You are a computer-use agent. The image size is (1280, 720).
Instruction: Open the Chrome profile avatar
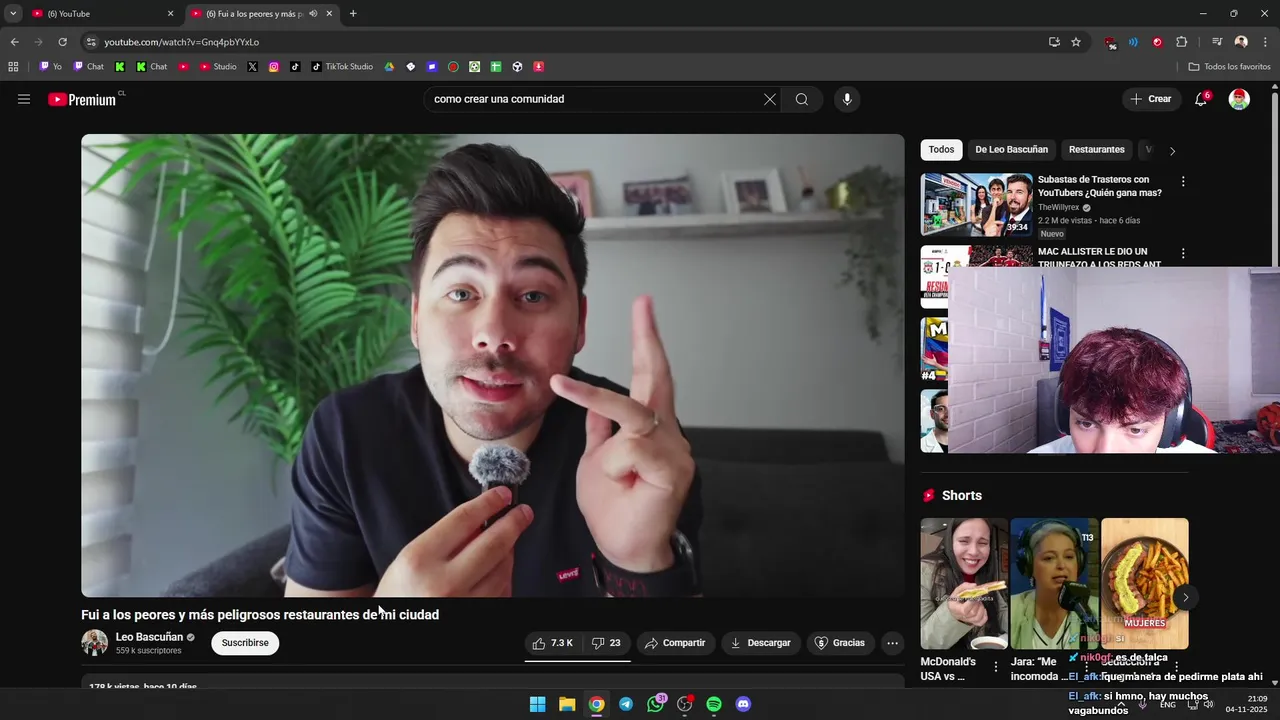pos(1241,42)
